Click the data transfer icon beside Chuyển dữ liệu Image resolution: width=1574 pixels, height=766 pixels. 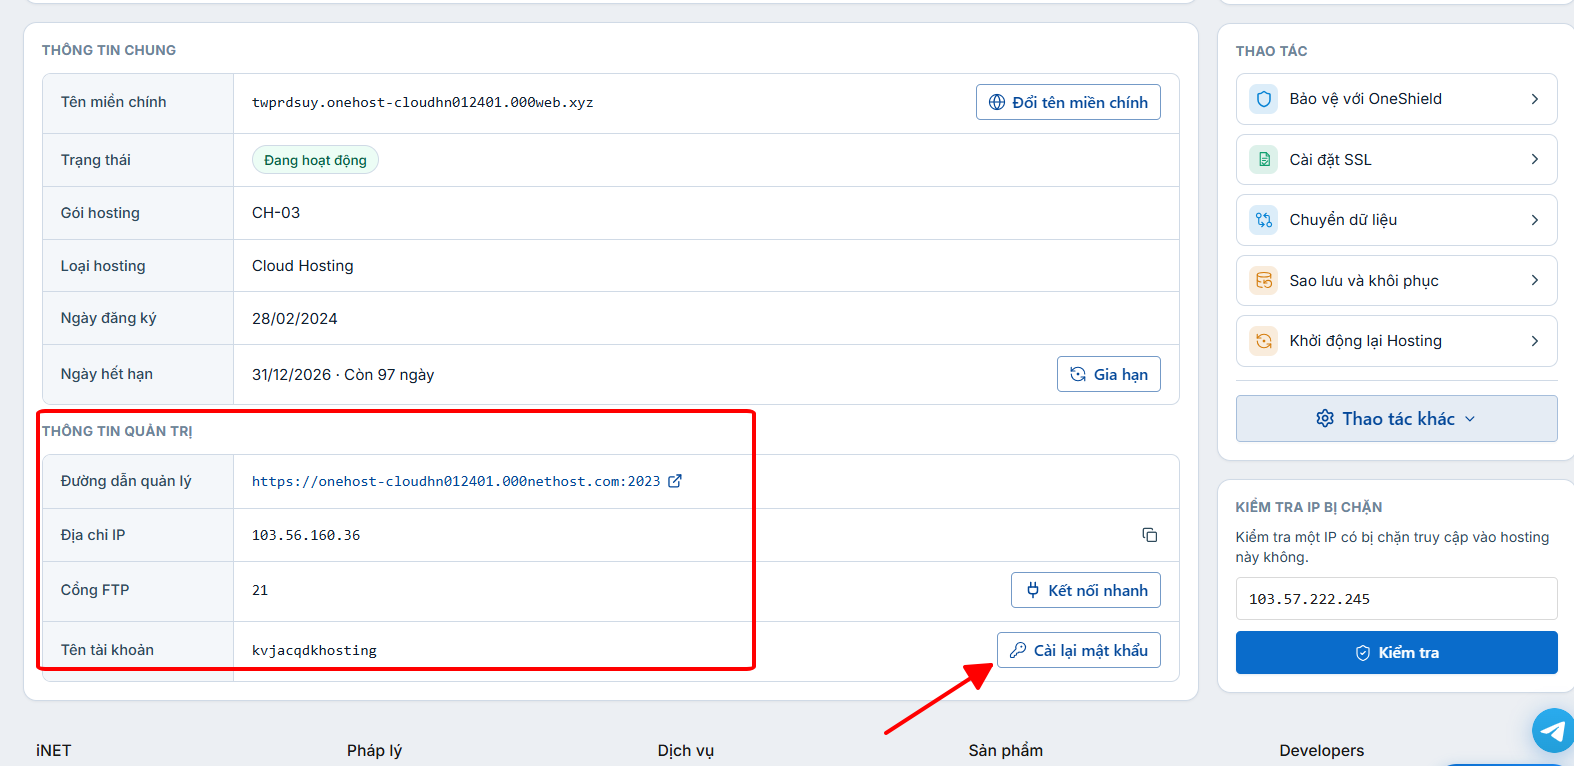point(1264,220)
